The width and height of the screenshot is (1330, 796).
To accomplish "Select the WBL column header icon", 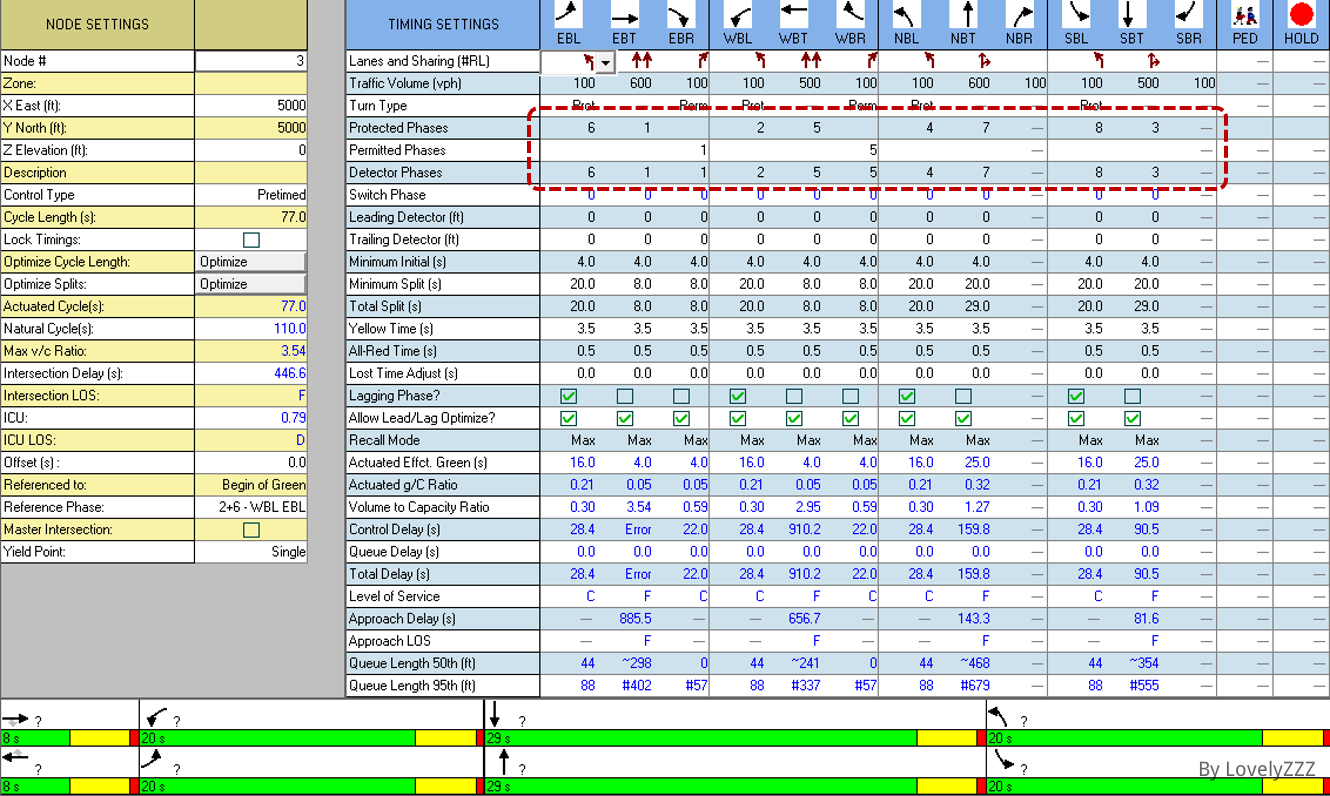I will click(x=737, y=15).
